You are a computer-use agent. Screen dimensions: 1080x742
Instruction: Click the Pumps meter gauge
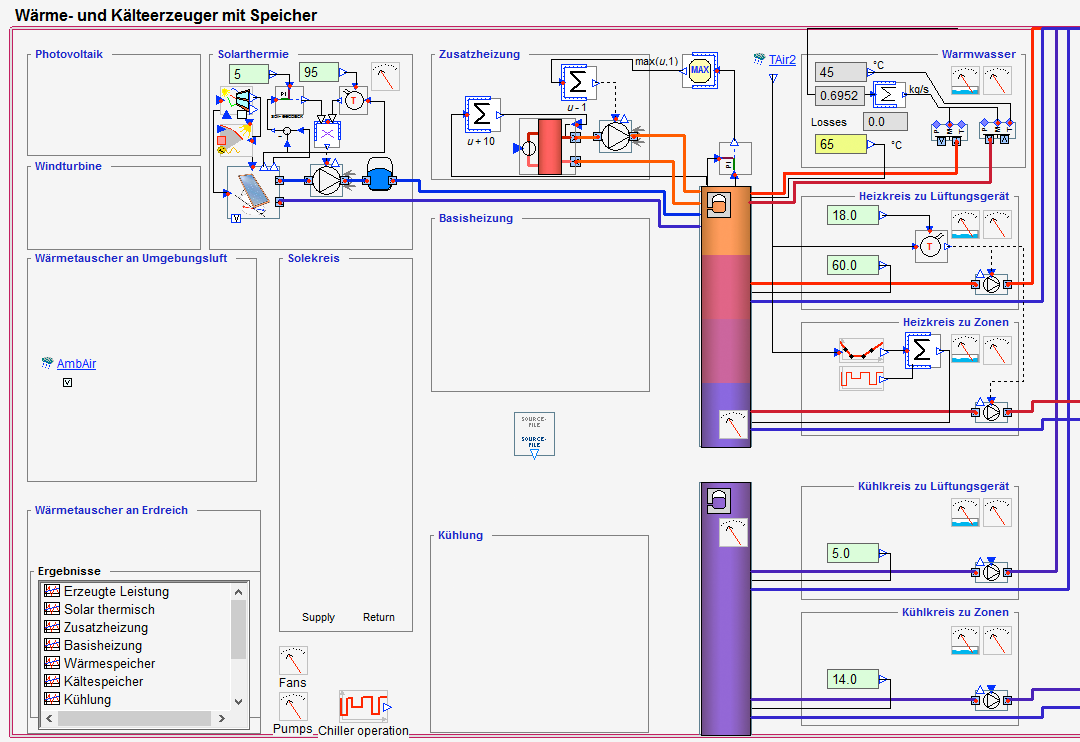coord(293,707)
